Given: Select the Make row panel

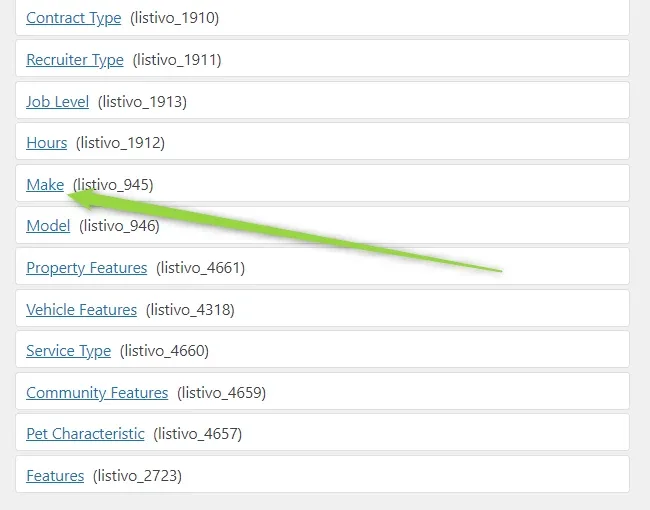Looking at the screenshot, I should click(x=323, y=183).
